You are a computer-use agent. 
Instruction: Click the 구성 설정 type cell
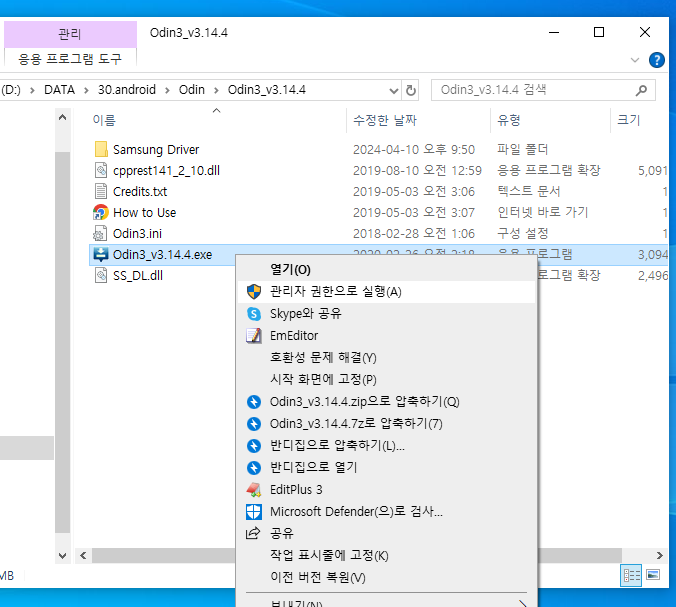(523, 233)
